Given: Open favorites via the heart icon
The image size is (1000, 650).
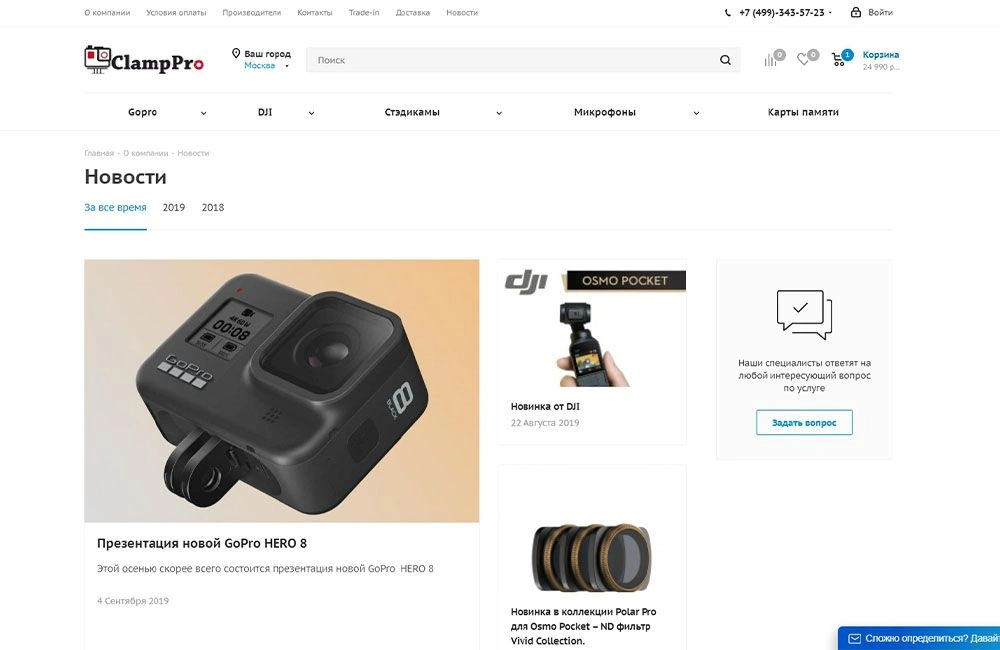Looking at the screenshot, I should 803,59.
